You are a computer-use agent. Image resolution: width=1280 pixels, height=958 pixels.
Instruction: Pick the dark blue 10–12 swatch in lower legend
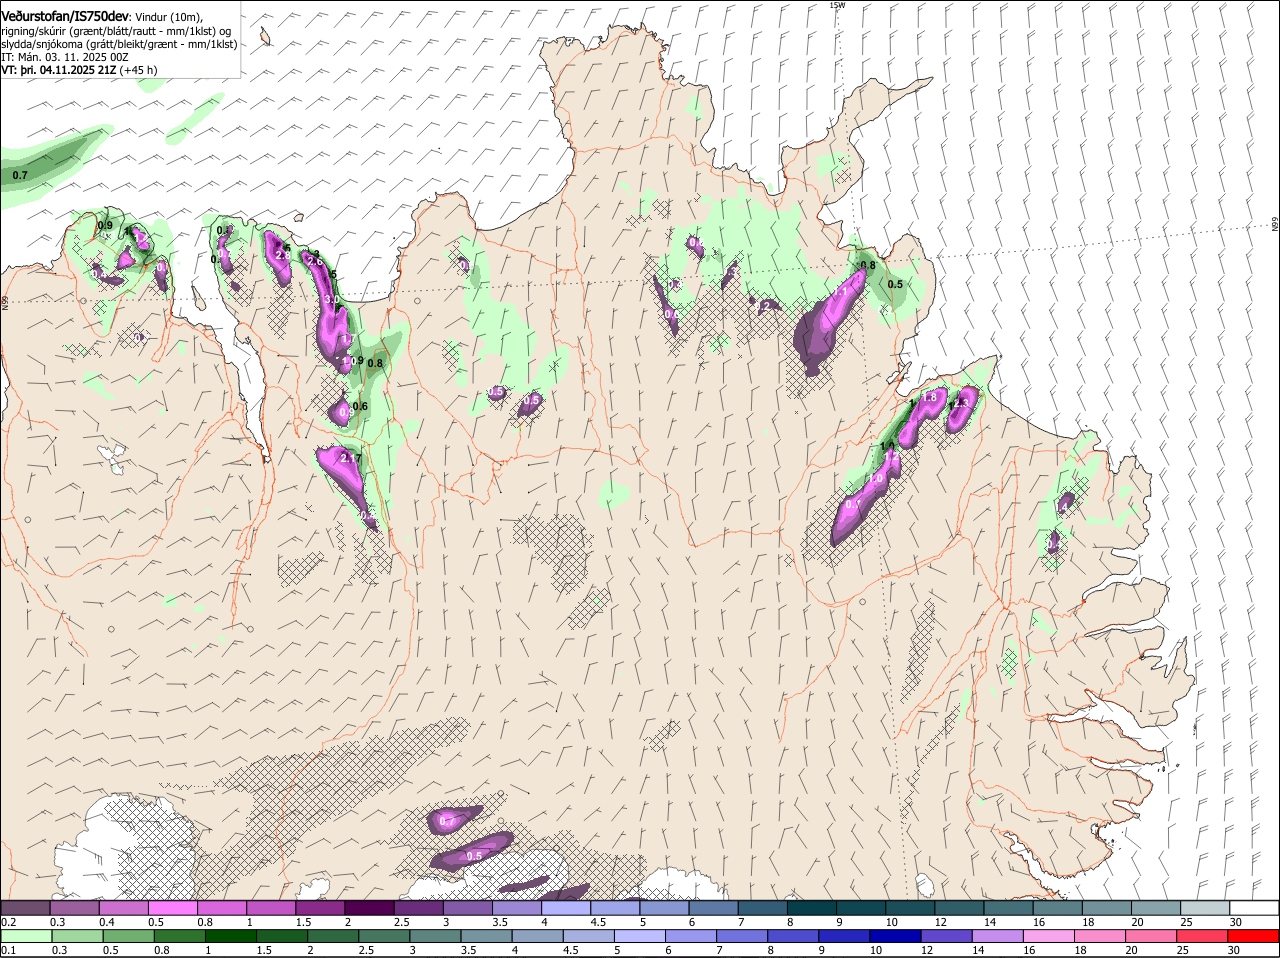point(896,936)
